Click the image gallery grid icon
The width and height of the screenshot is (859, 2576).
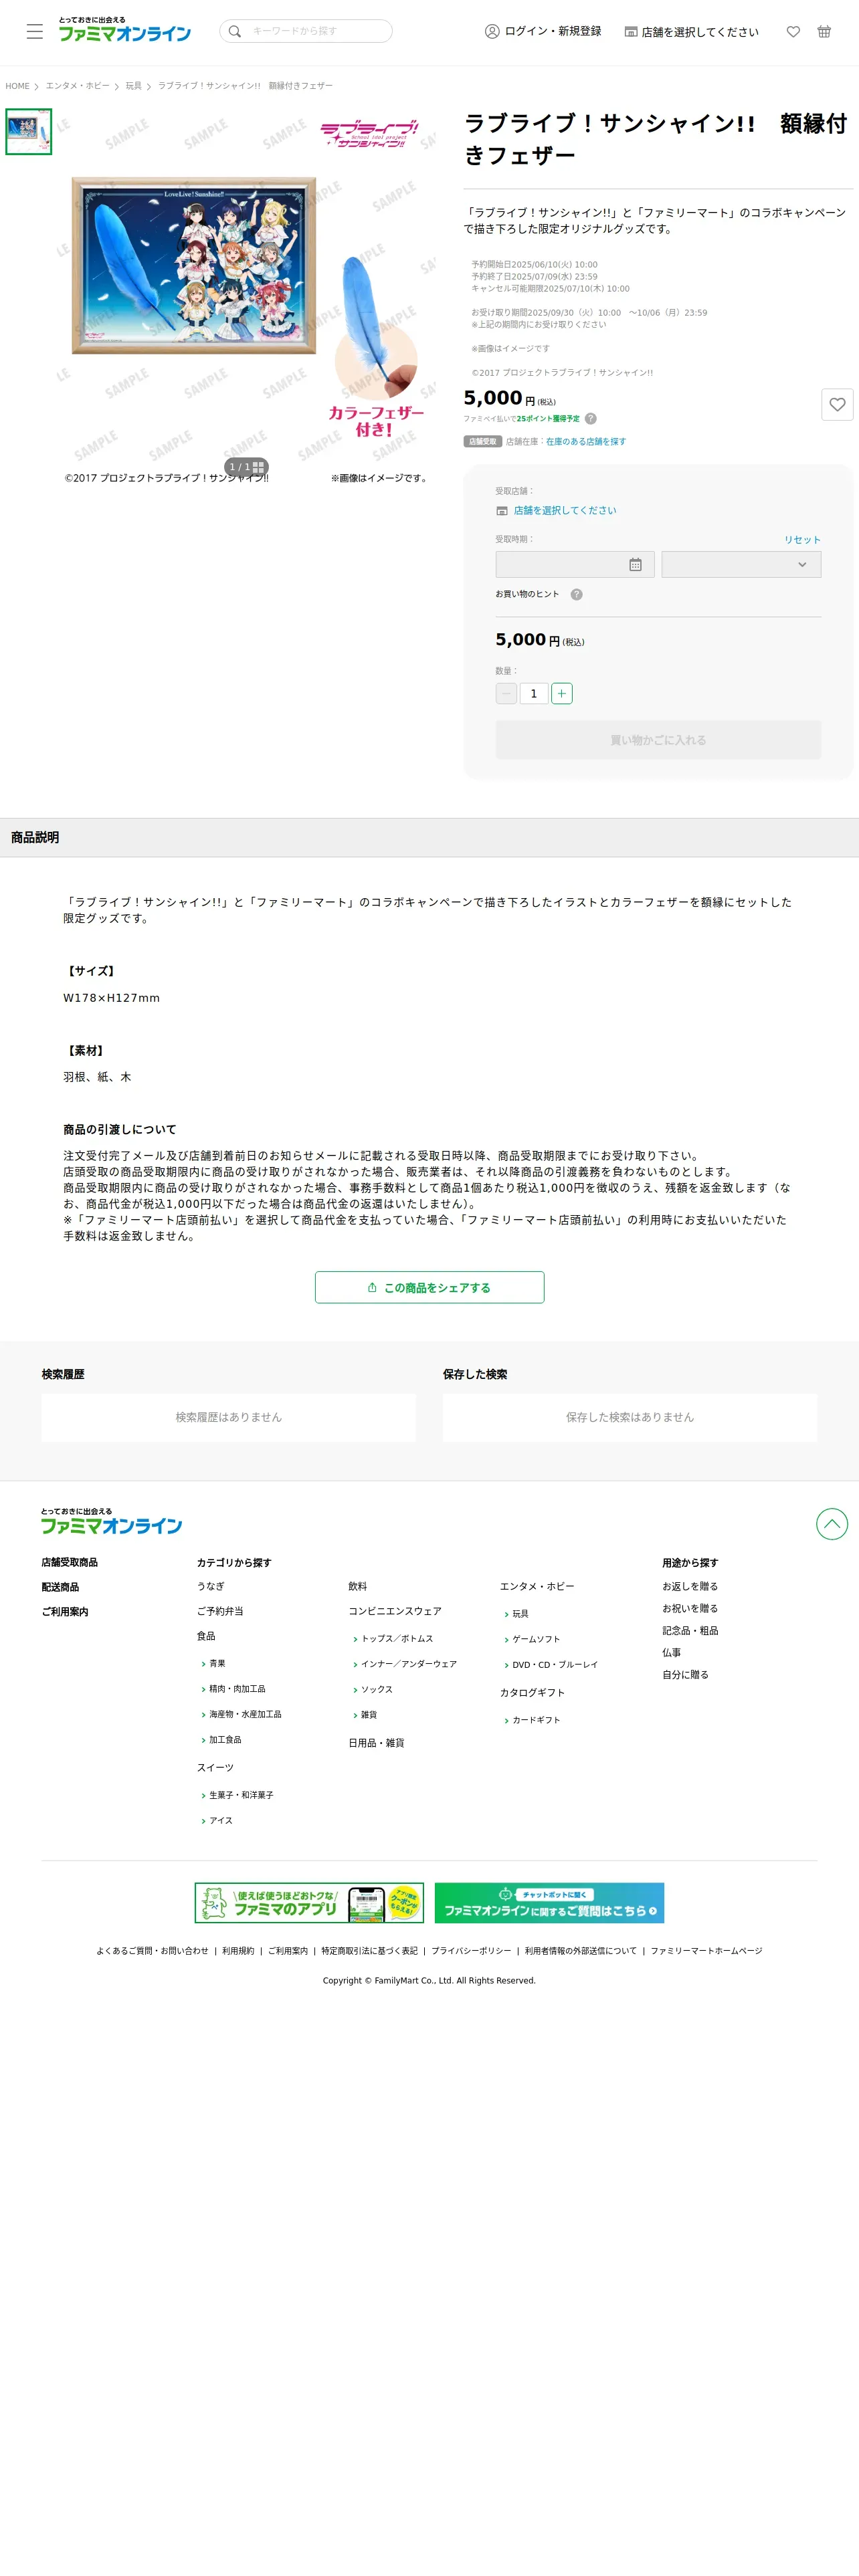(258, 467)
